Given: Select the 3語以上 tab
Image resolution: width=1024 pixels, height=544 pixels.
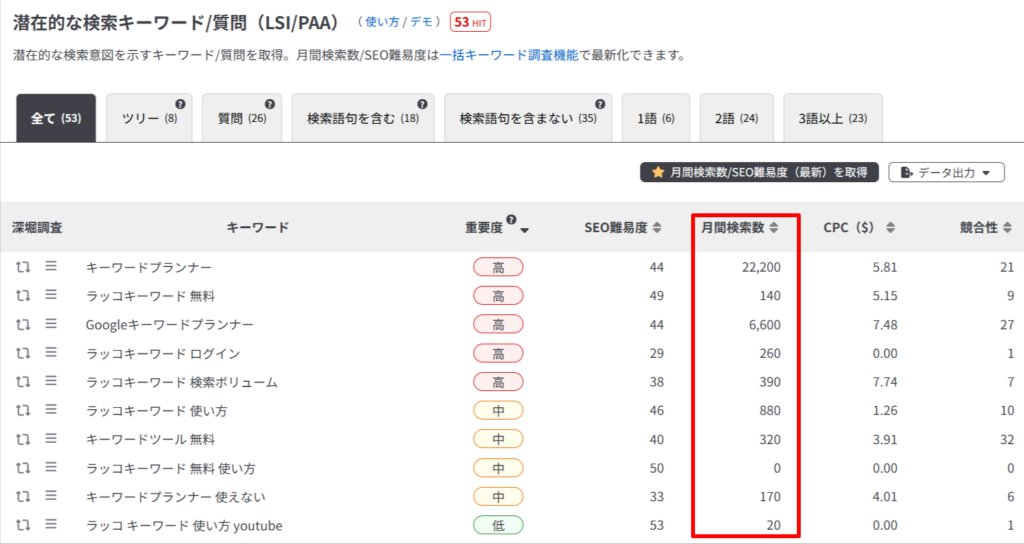Looking at the screenshot, I should click(832, 118).
